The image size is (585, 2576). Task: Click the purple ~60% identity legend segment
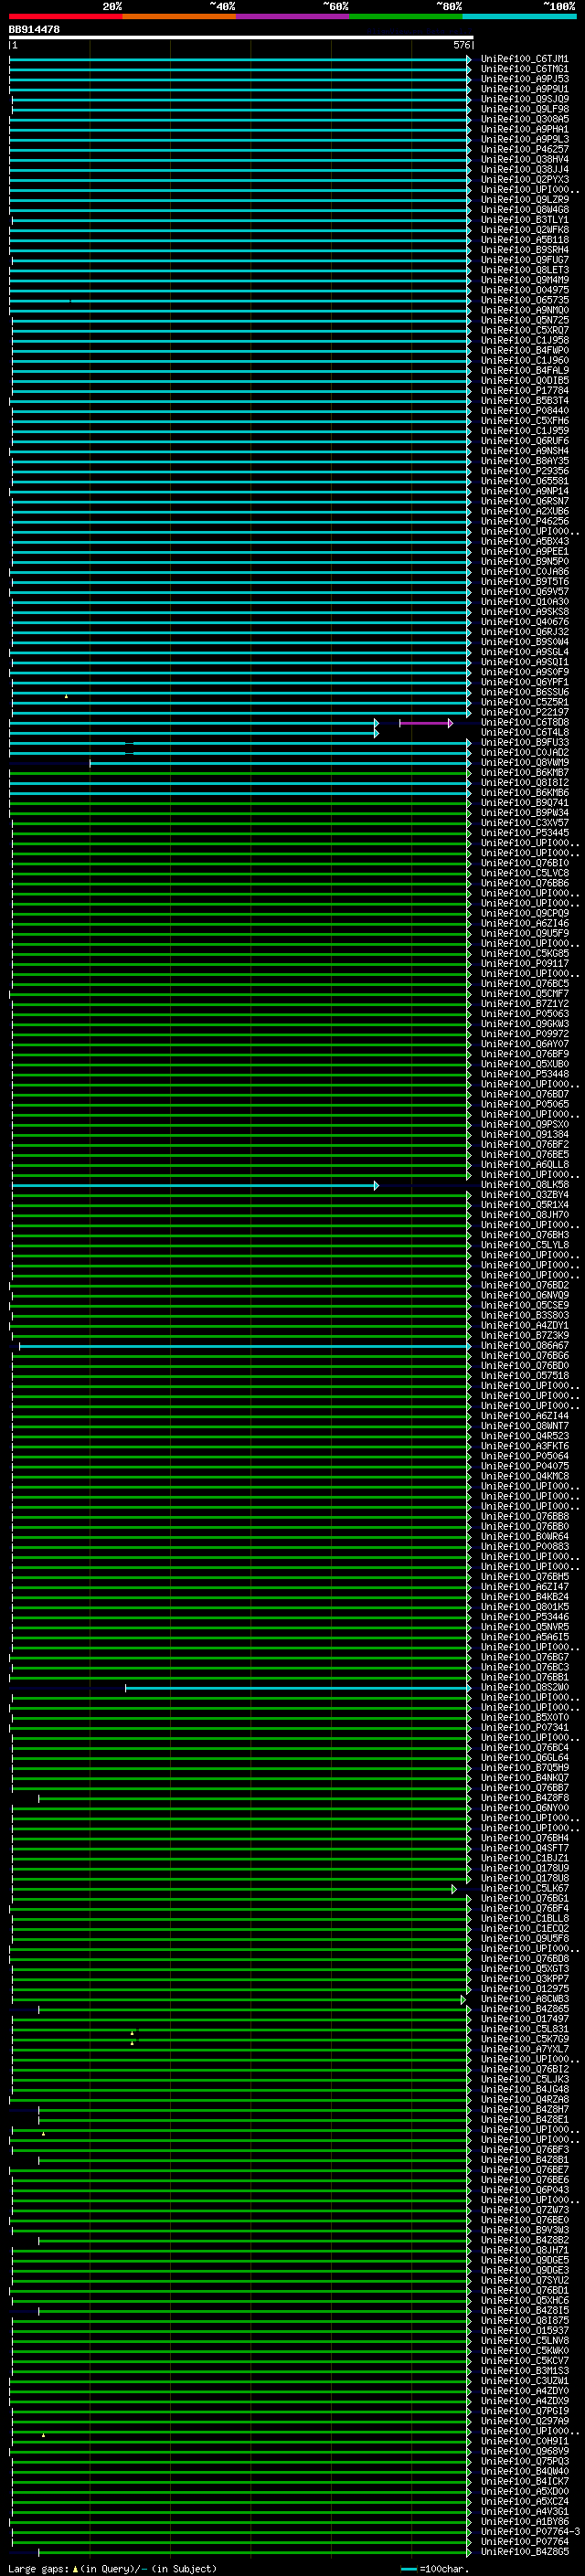pyautogui.click(x=293, y=16)
